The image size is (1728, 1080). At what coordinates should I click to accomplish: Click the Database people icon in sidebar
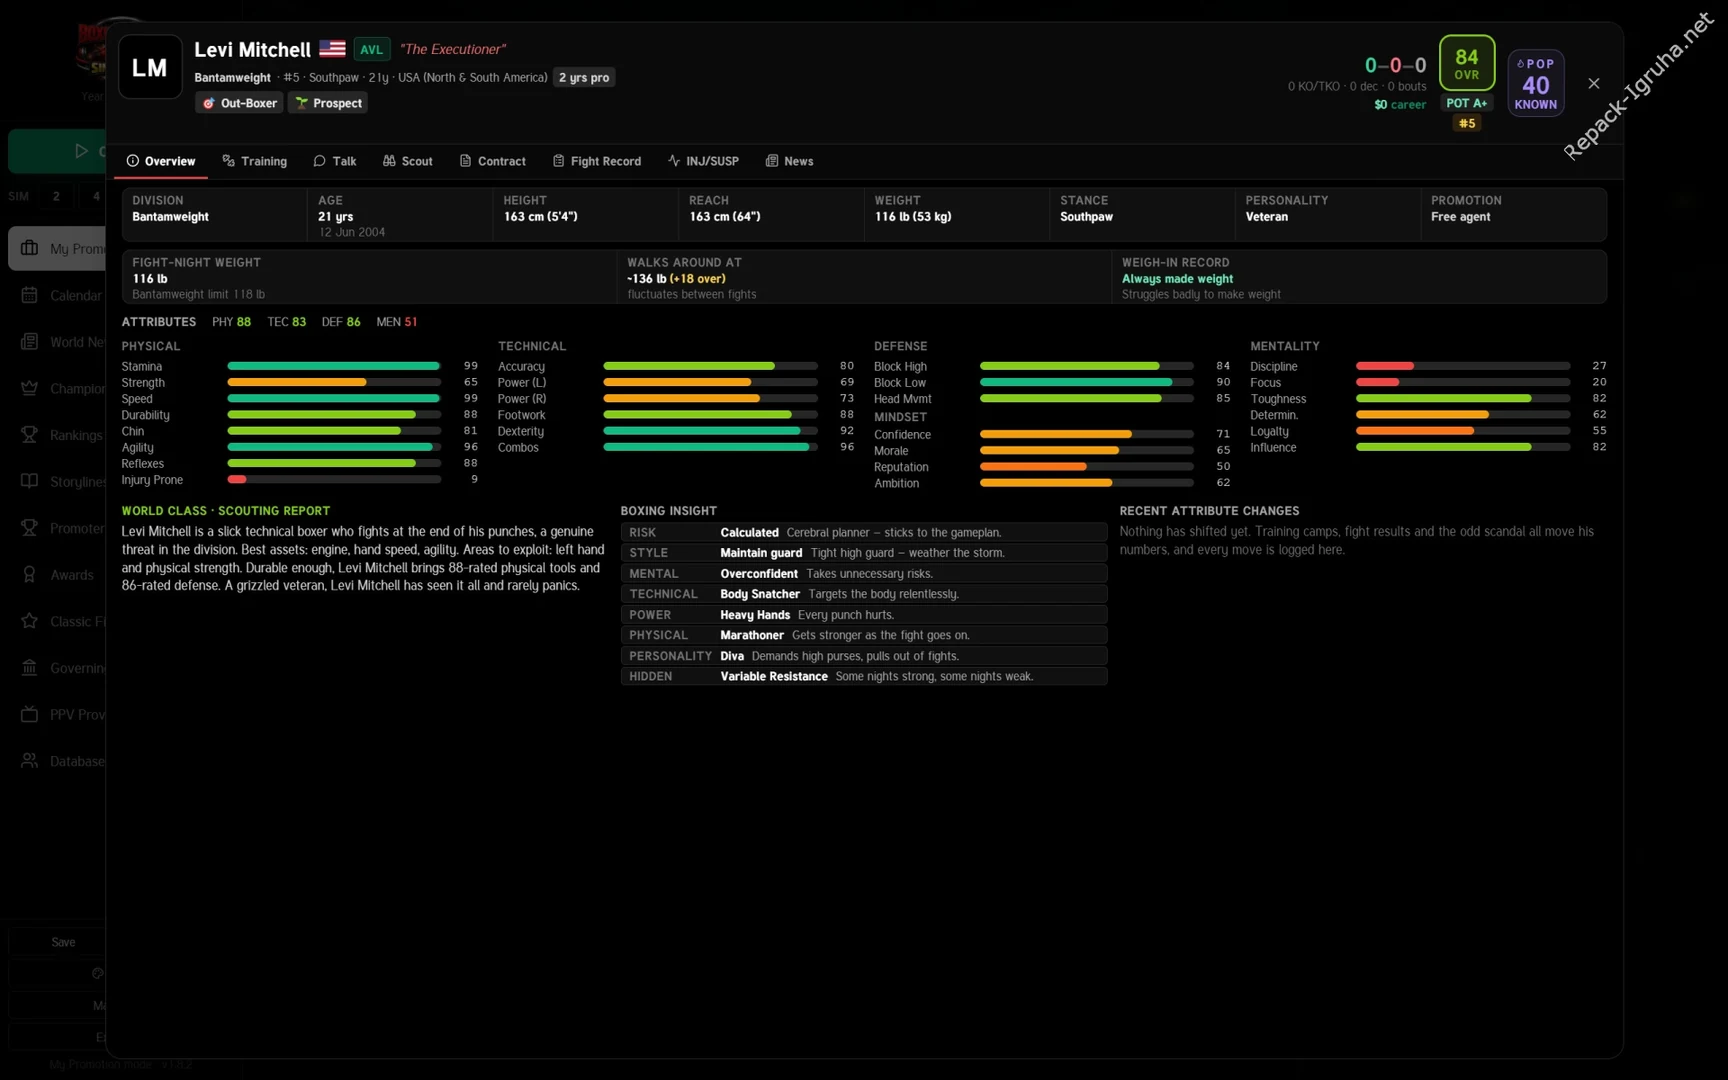click(29, 761)
